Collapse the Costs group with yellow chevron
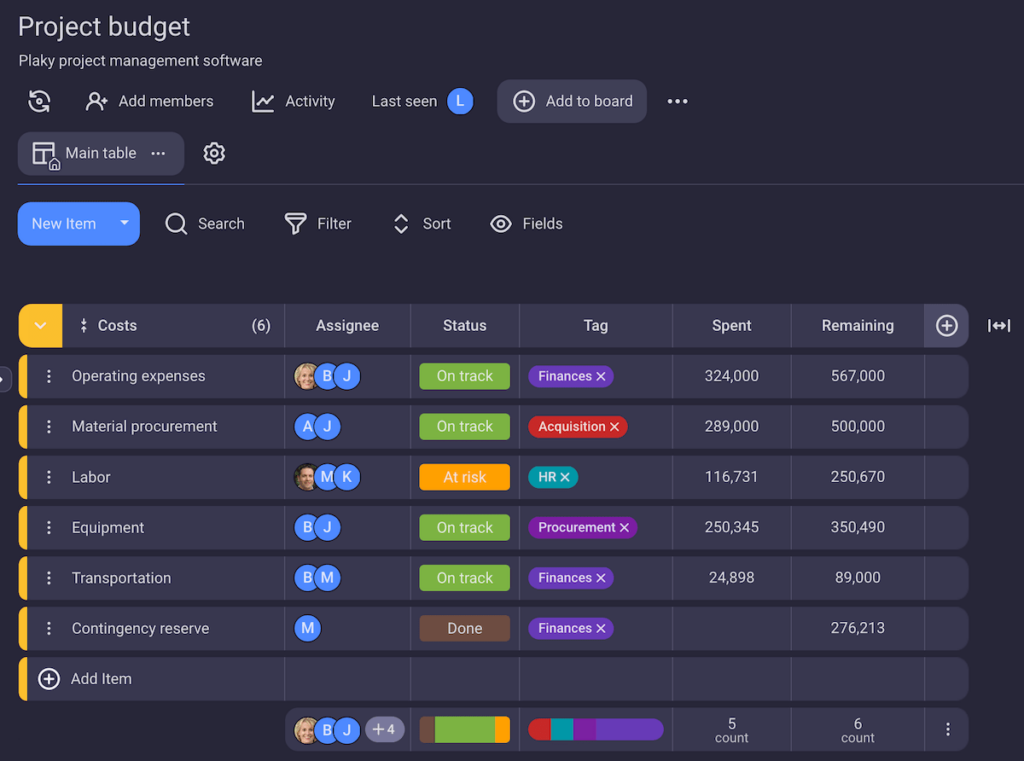Viewport: 1024px width, 761px height. (x=41, y=326)
